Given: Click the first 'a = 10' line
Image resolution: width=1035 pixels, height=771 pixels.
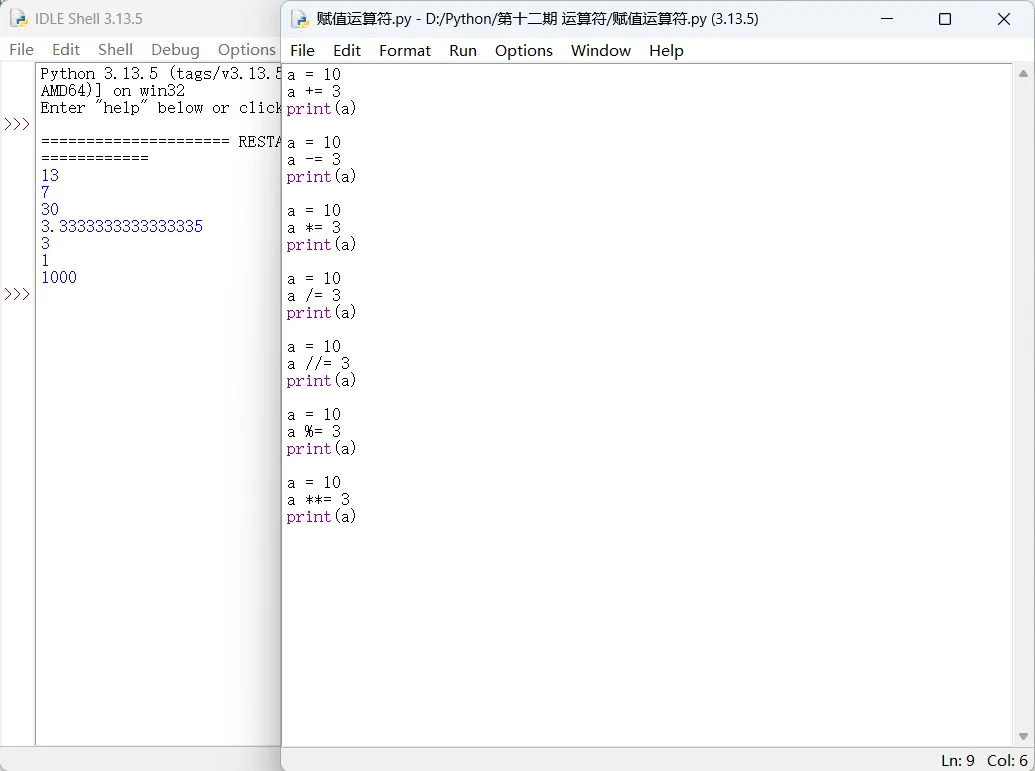Looking at the screenshot, I should pos(314,75).
